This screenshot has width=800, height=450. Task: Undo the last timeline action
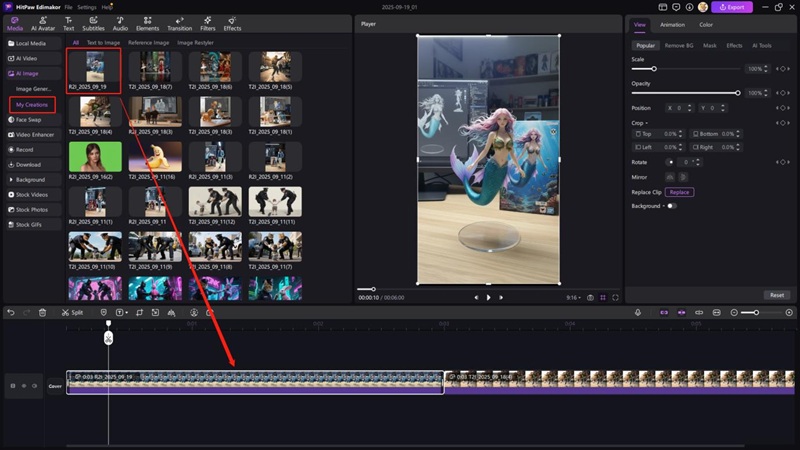tap(11, 312)
